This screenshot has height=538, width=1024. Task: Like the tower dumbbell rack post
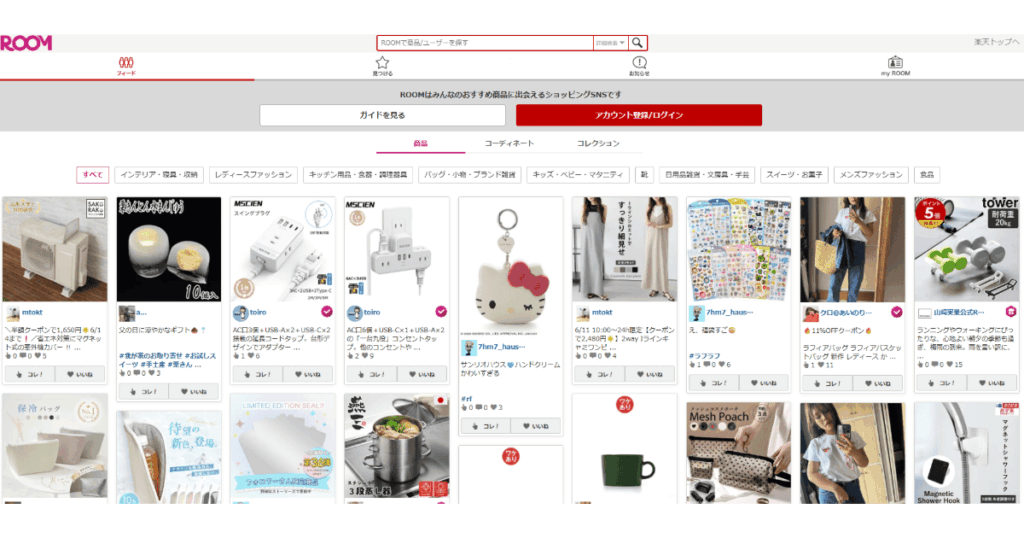tap(991, 383)
